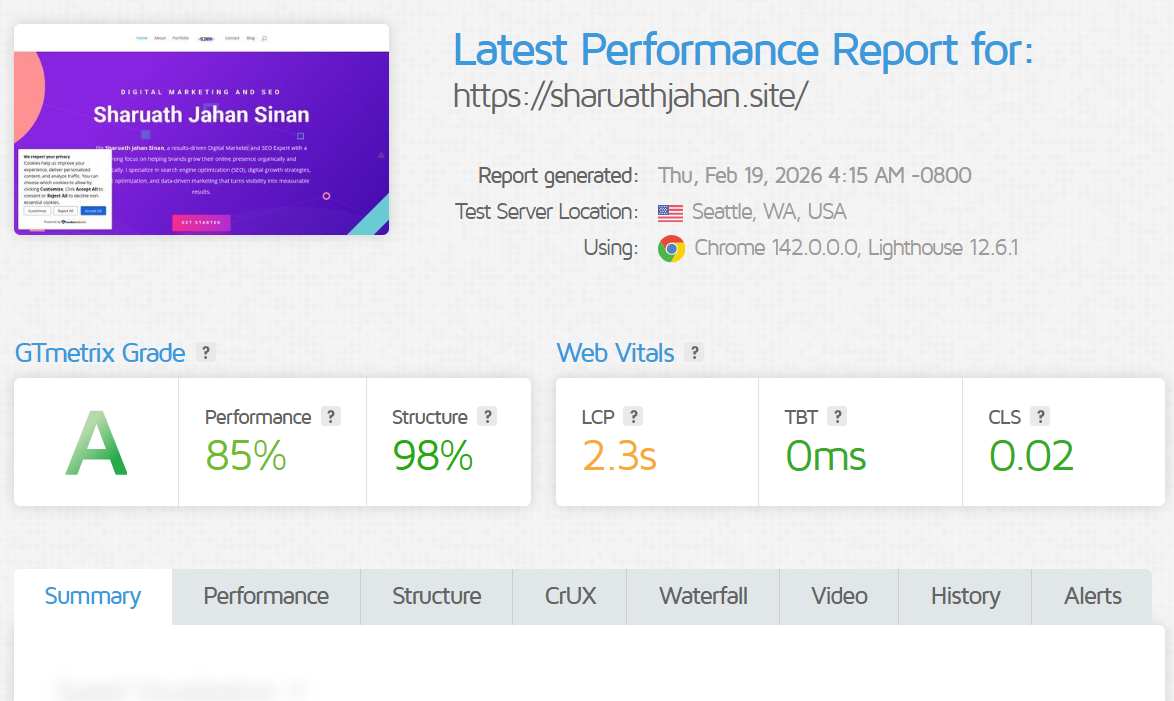The height and width of the screenshot is (701, 1174).
Task: Click the CLS help question mark
Action: 1040,417
